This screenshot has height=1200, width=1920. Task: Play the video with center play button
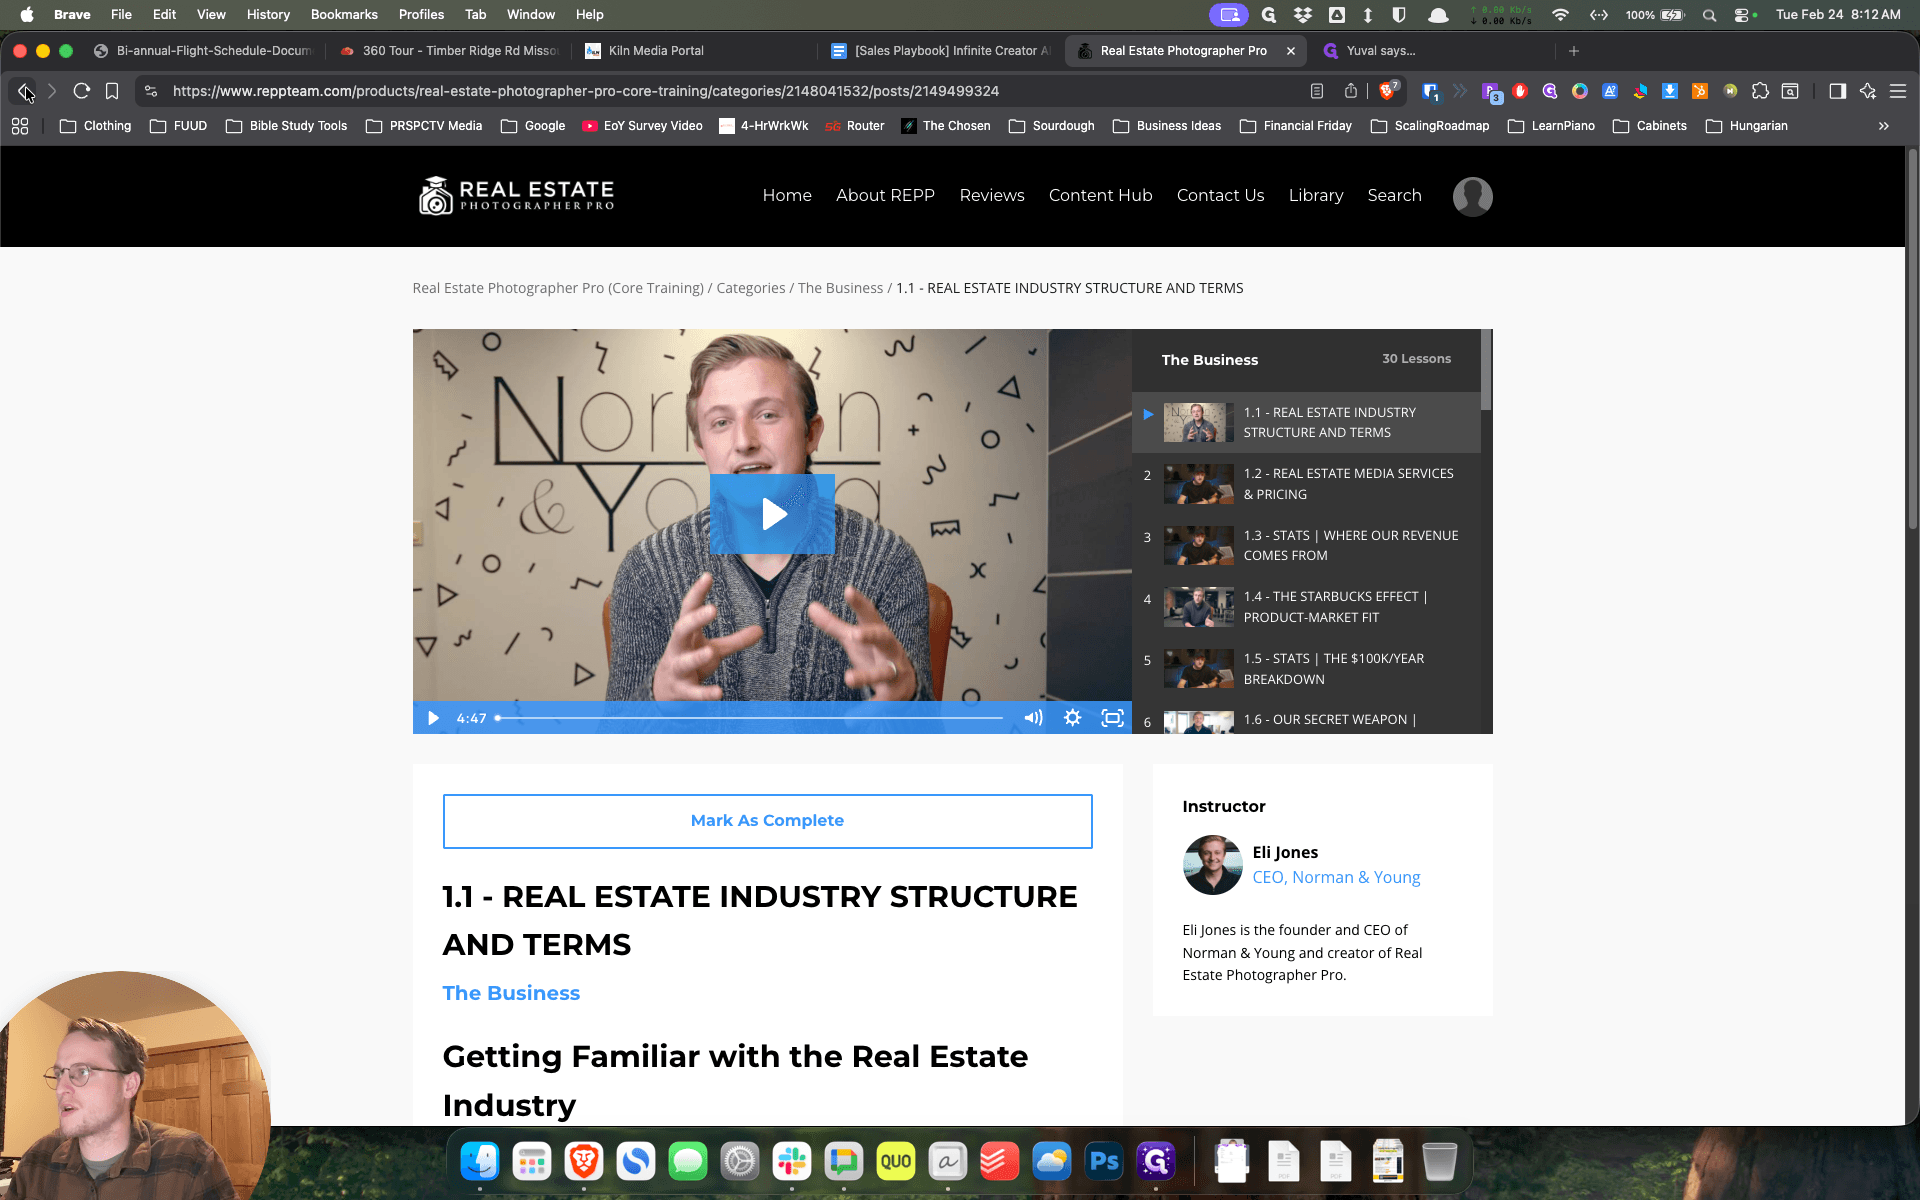click(772, 514)
